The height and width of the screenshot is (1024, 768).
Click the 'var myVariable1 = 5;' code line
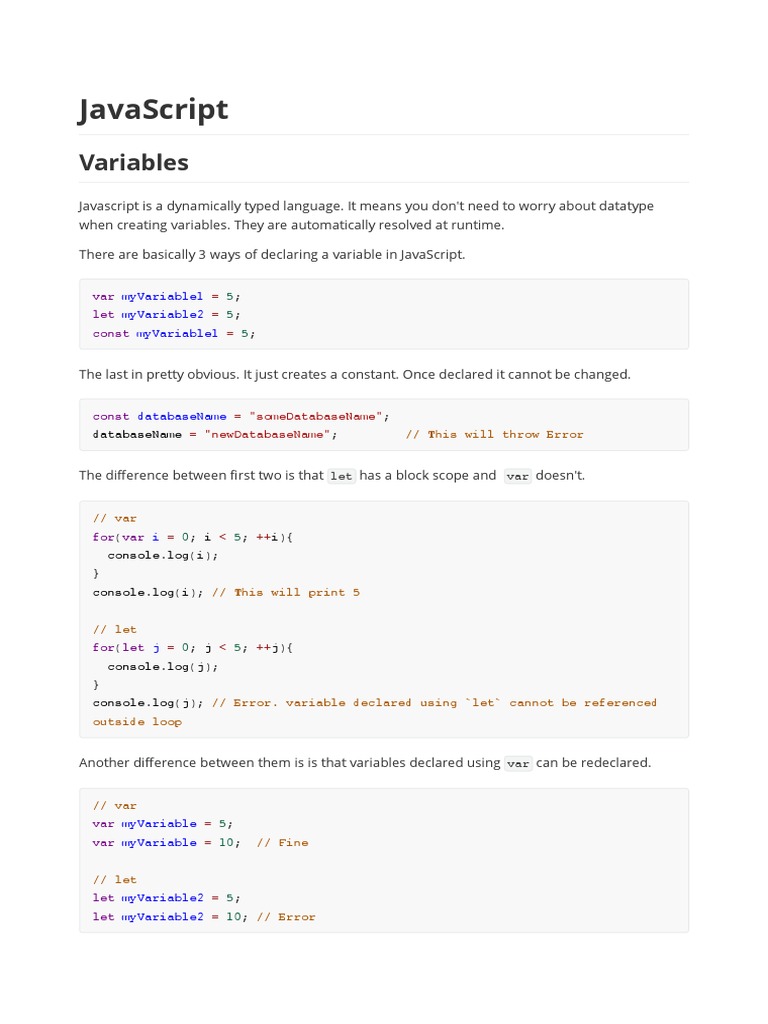(166, 296)
